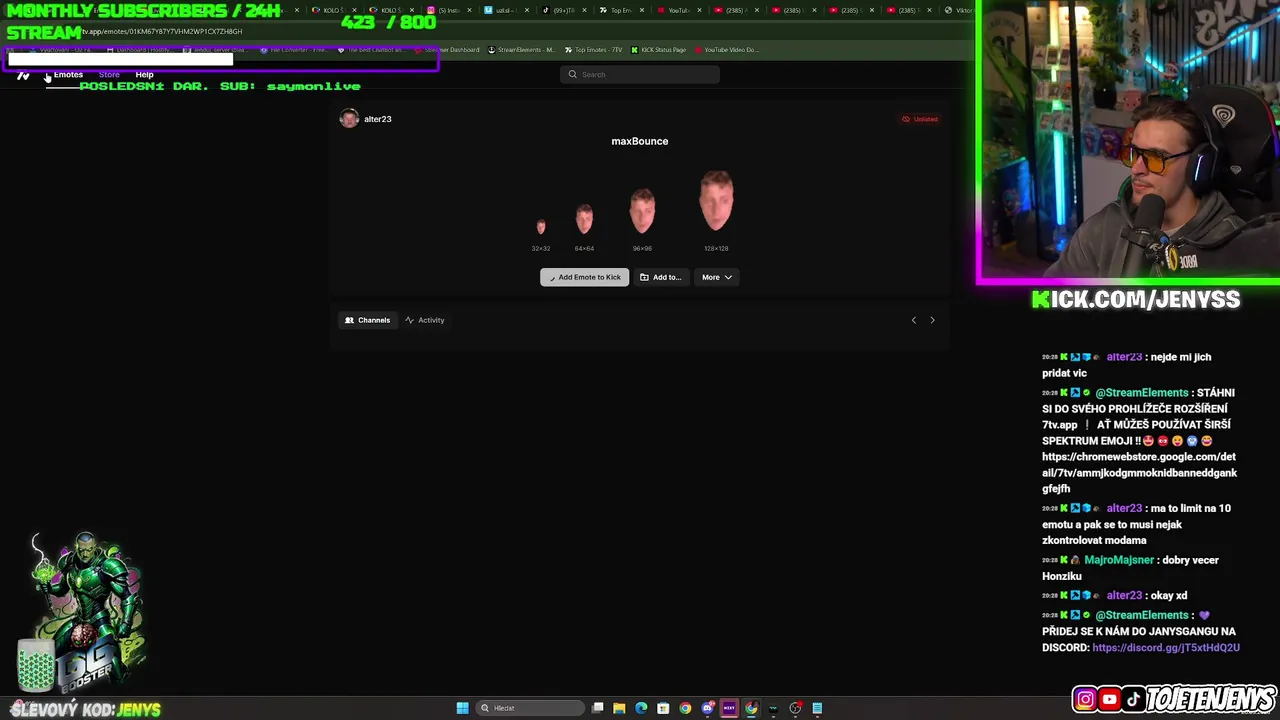The width and height of the screenshot is (1280, 720).
Task: Open the KICK Status Page bookmark
Action: [x=657, y=50]
